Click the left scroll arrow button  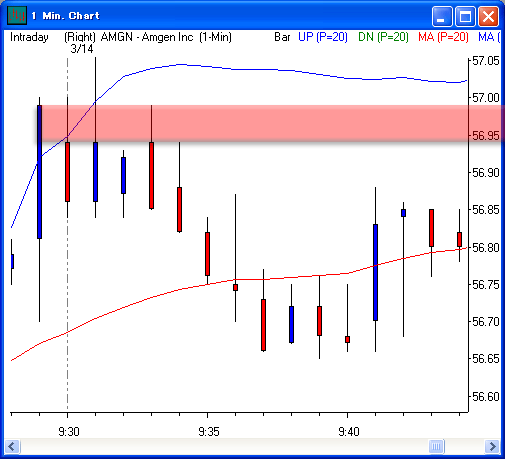coord(12,446)
